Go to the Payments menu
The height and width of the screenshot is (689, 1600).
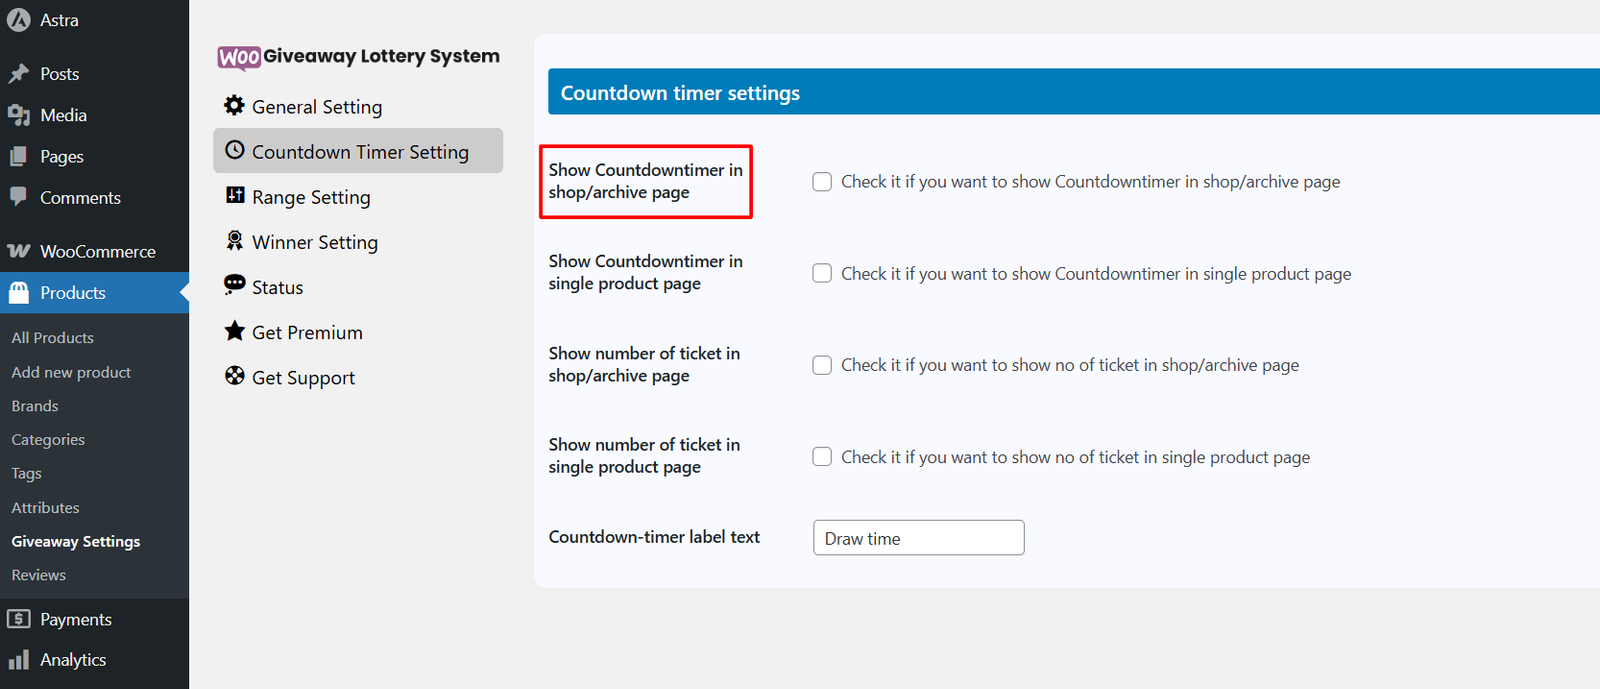75,620
